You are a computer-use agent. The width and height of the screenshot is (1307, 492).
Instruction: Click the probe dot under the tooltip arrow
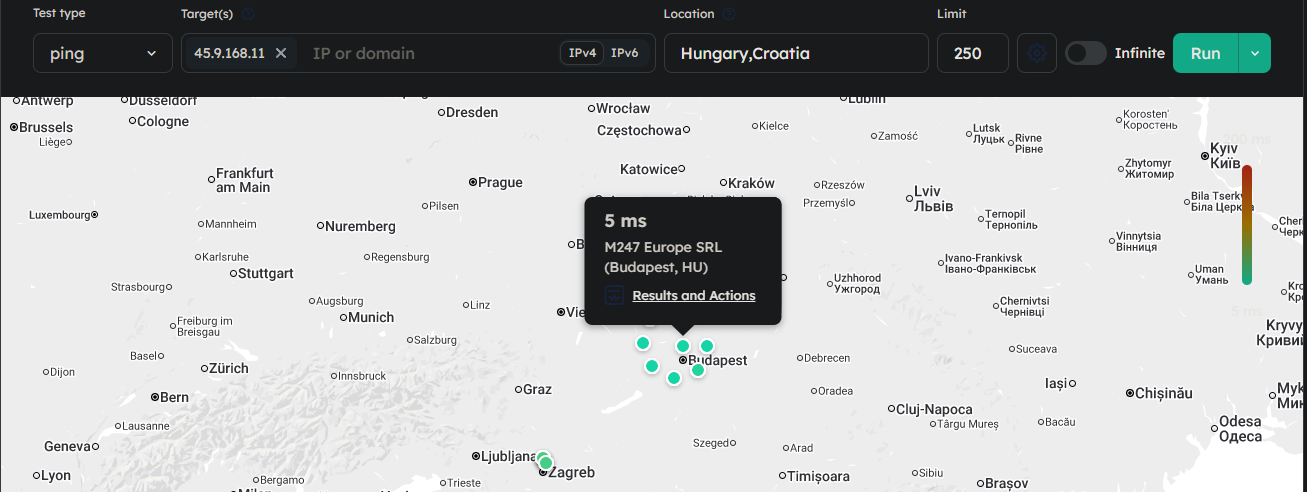coord(683,346)
